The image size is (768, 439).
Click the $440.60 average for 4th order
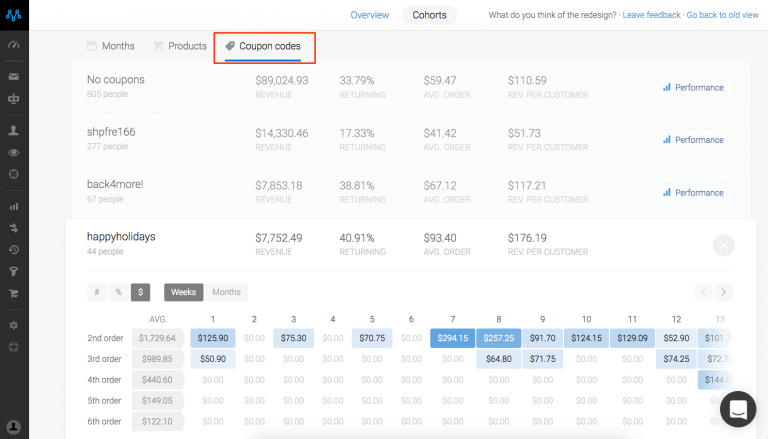157,380
